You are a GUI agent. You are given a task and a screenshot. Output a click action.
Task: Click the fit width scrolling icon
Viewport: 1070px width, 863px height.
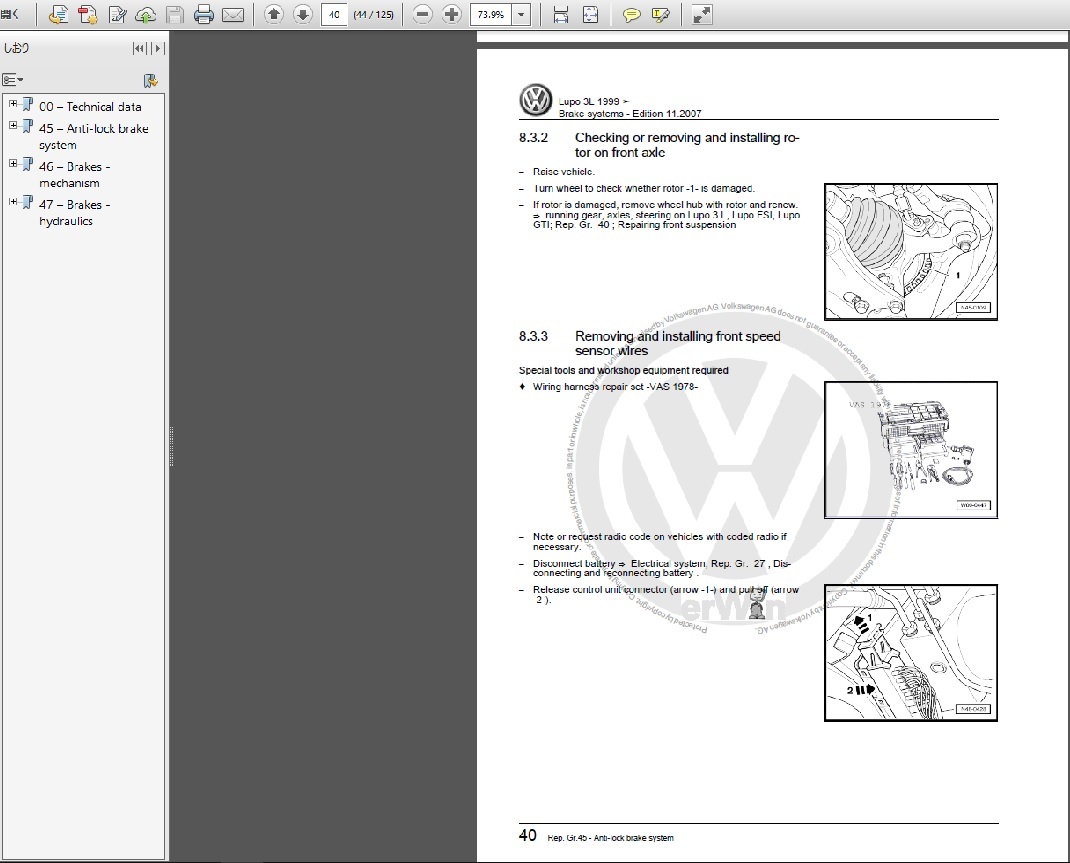[560, 14]
